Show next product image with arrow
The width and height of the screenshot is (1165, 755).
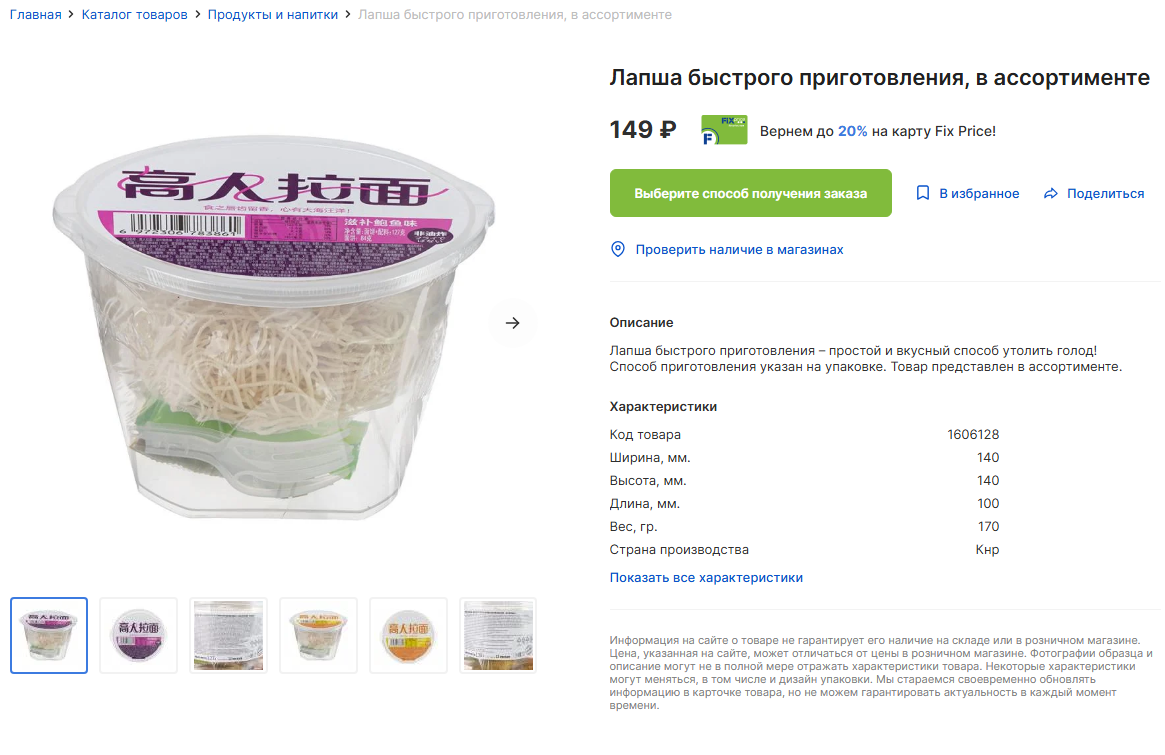point(513,323)
